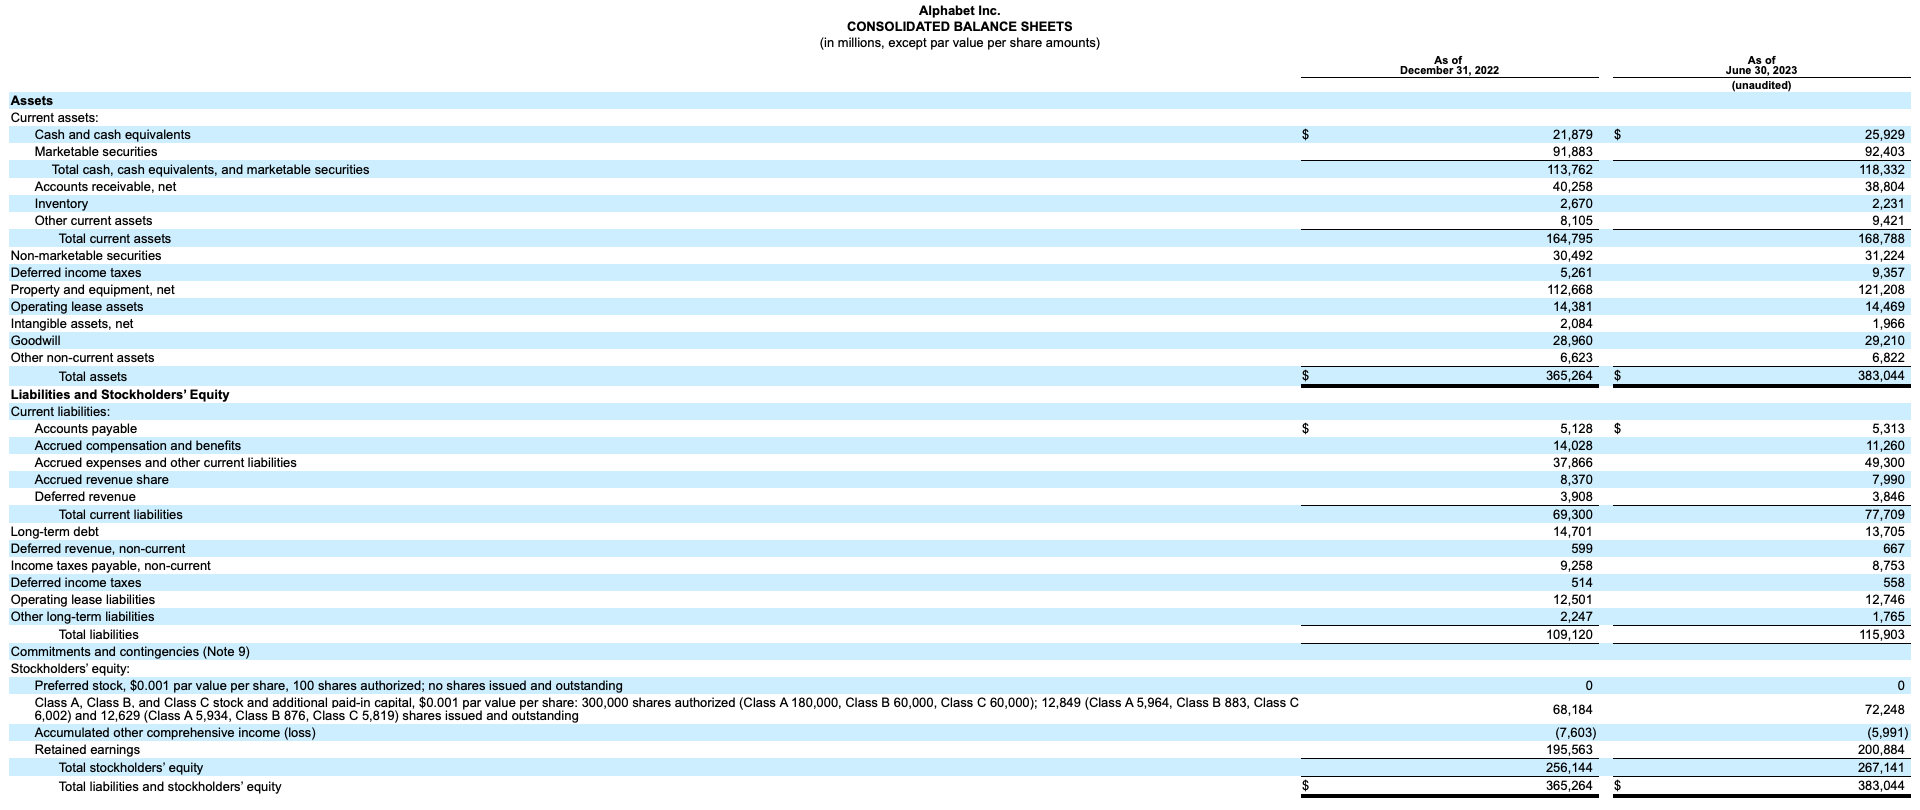
Task: Select the 'As of June 30, 2023' column header
Action: (x=1761, y=65)
